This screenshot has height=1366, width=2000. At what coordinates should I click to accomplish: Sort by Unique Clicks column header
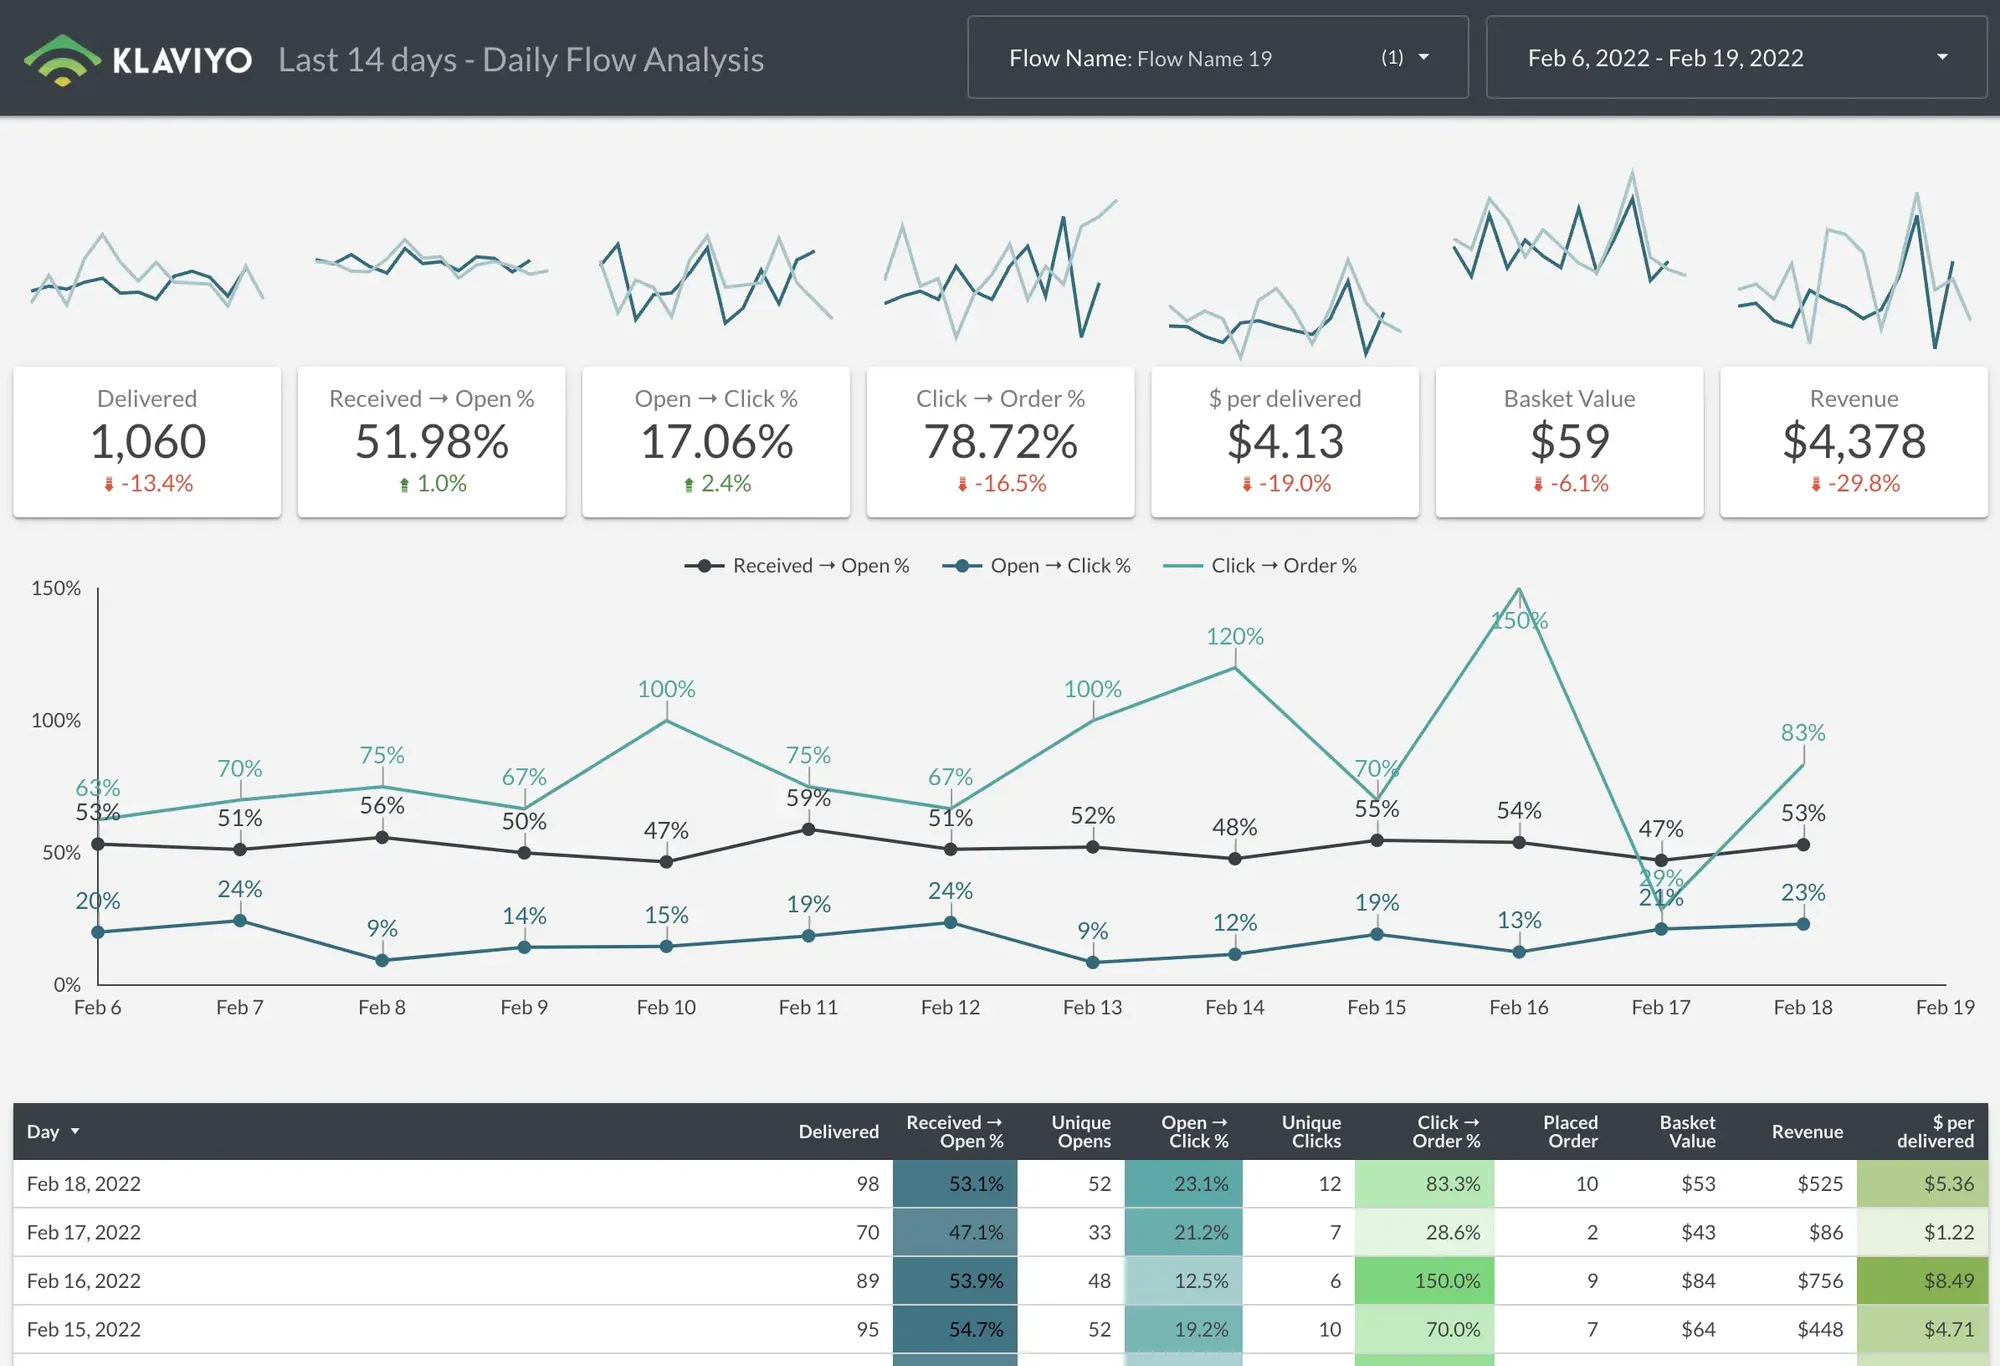coord(1311,1131)
